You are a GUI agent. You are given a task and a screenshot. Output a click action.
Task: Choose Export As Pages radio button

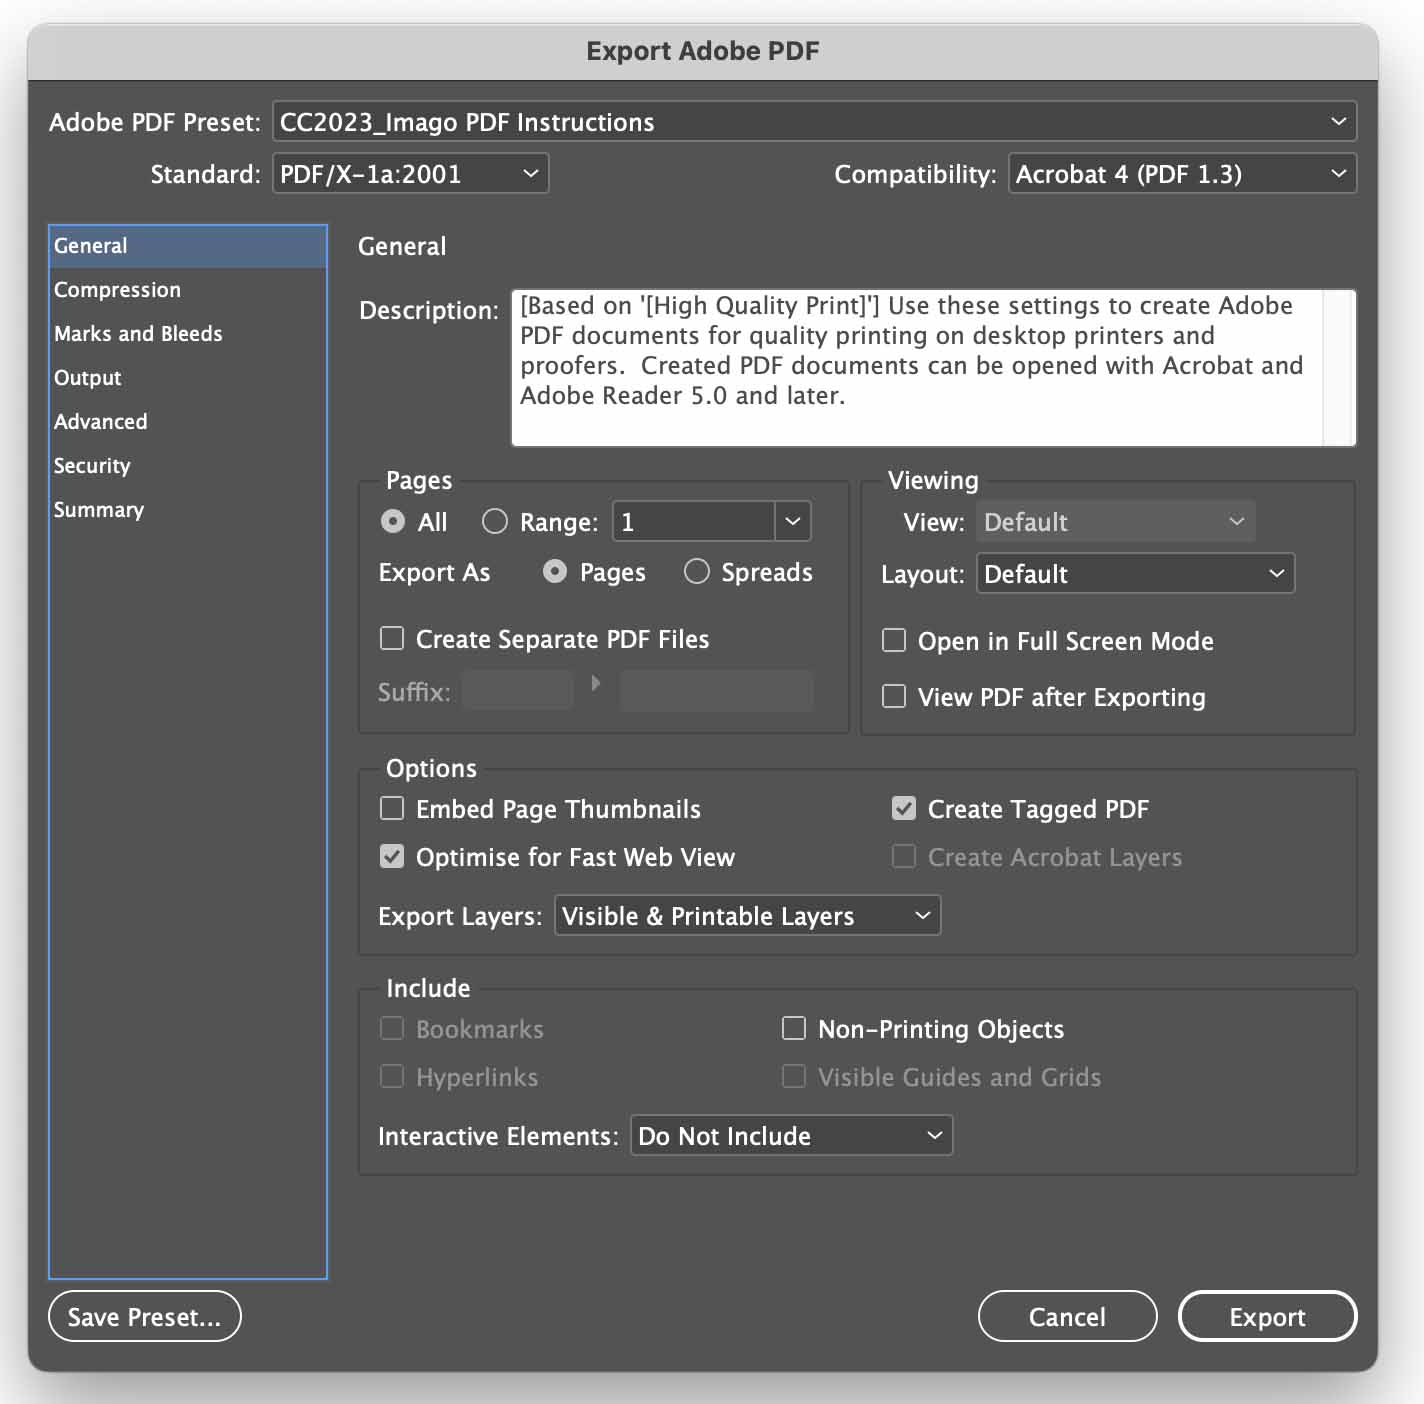tap(555, 572)
